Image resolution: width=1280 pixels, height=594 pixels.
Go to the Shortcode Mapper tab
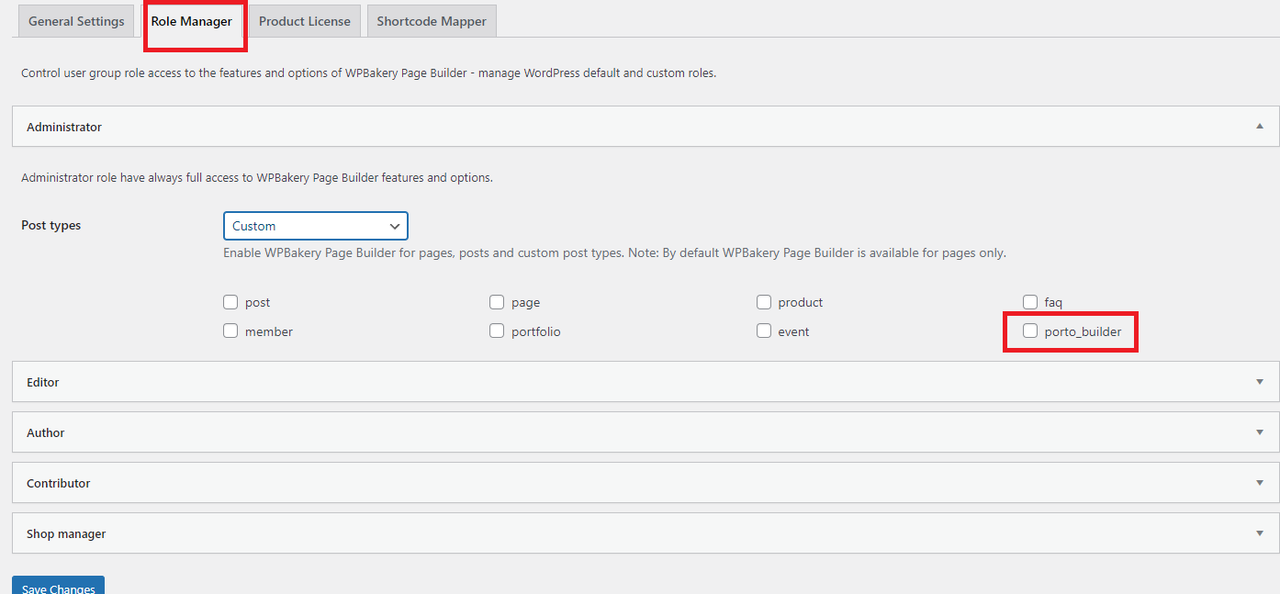tap(431, 21)
